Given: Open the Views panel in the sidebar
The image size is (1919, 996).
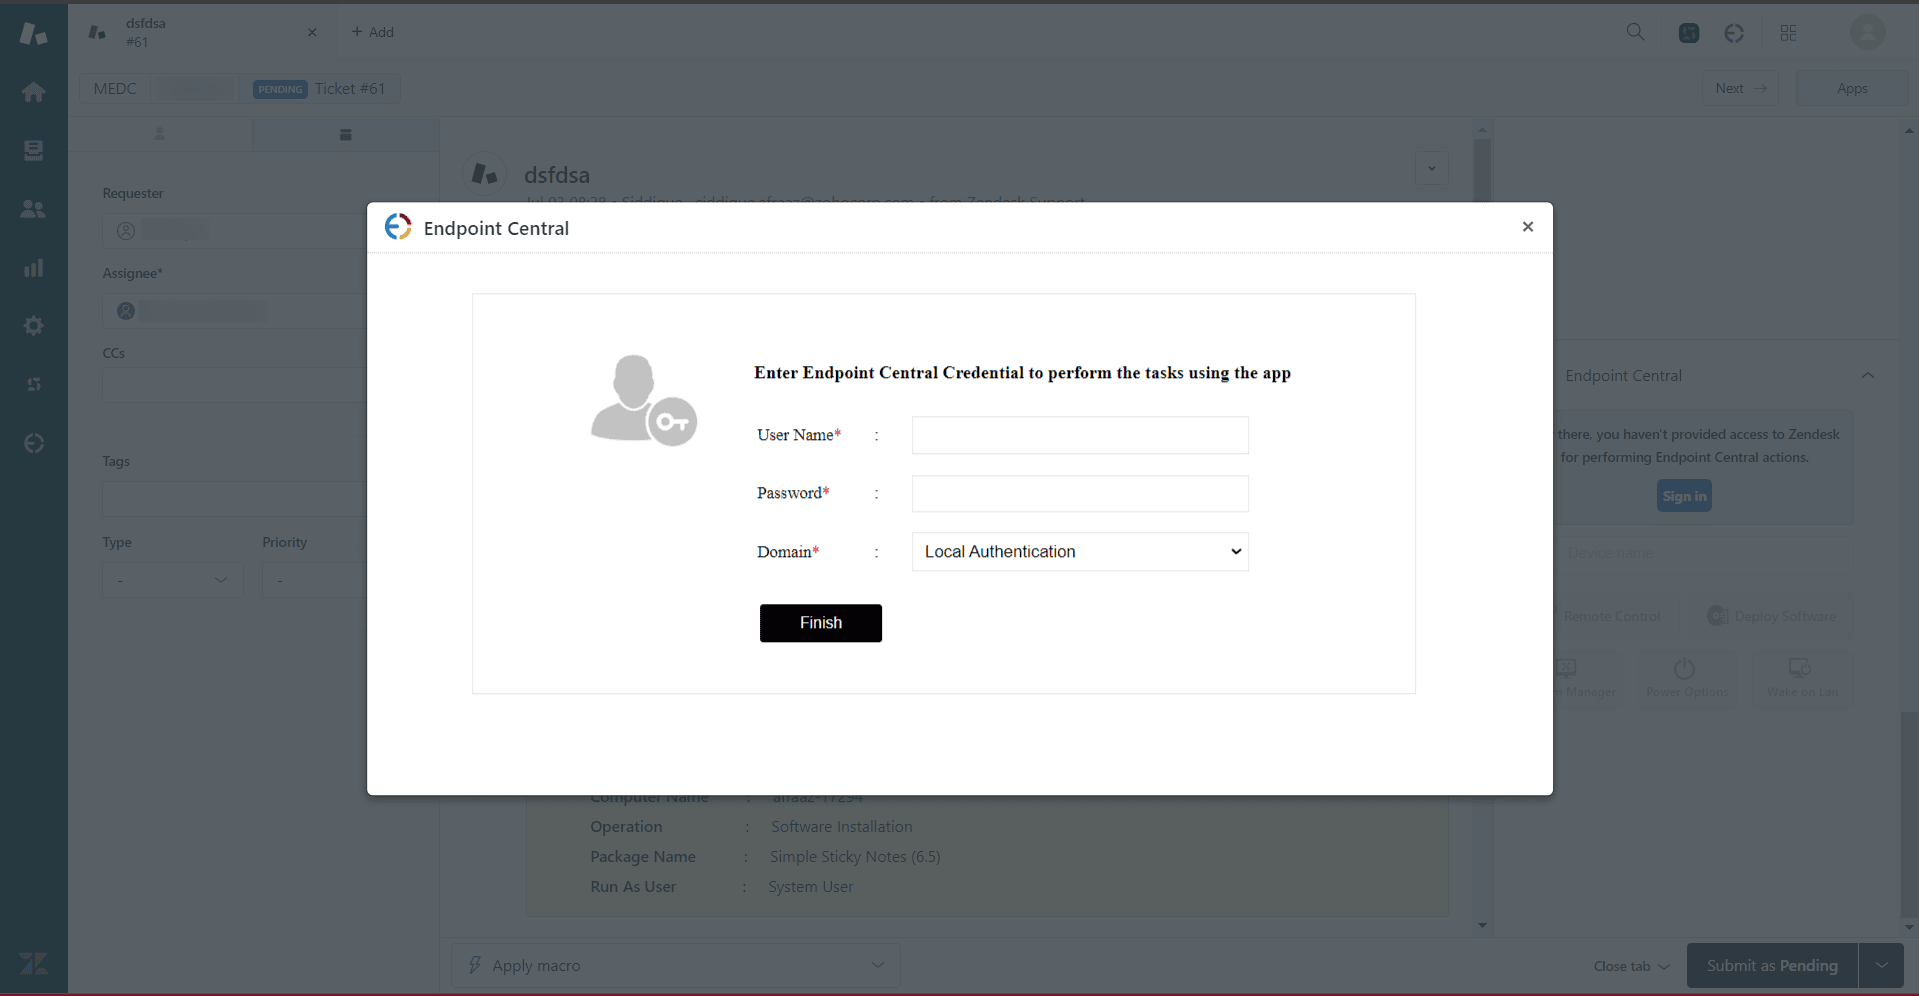Looking at the screenshot, I should [33, 150].
